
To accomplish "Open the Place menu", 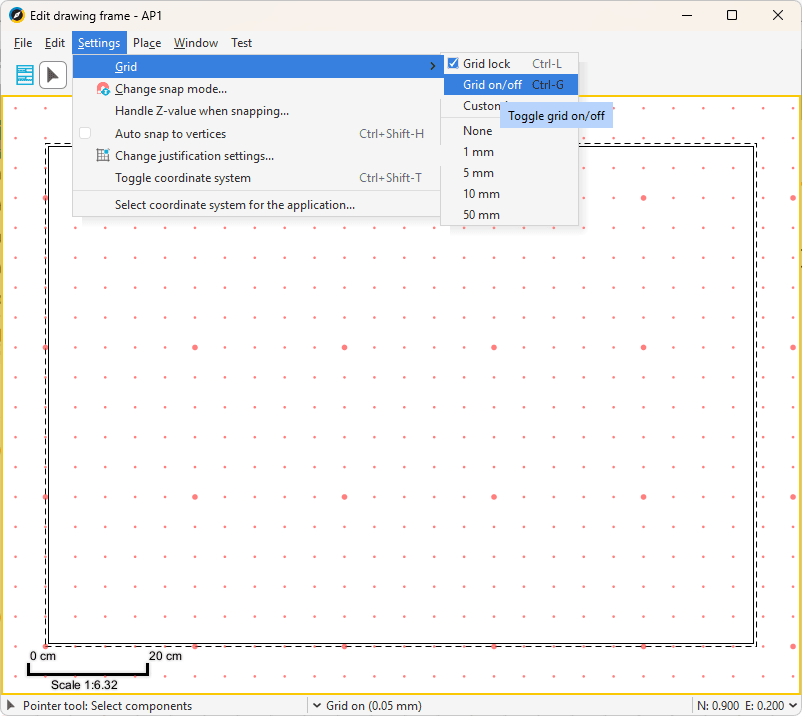I will 147,43.
